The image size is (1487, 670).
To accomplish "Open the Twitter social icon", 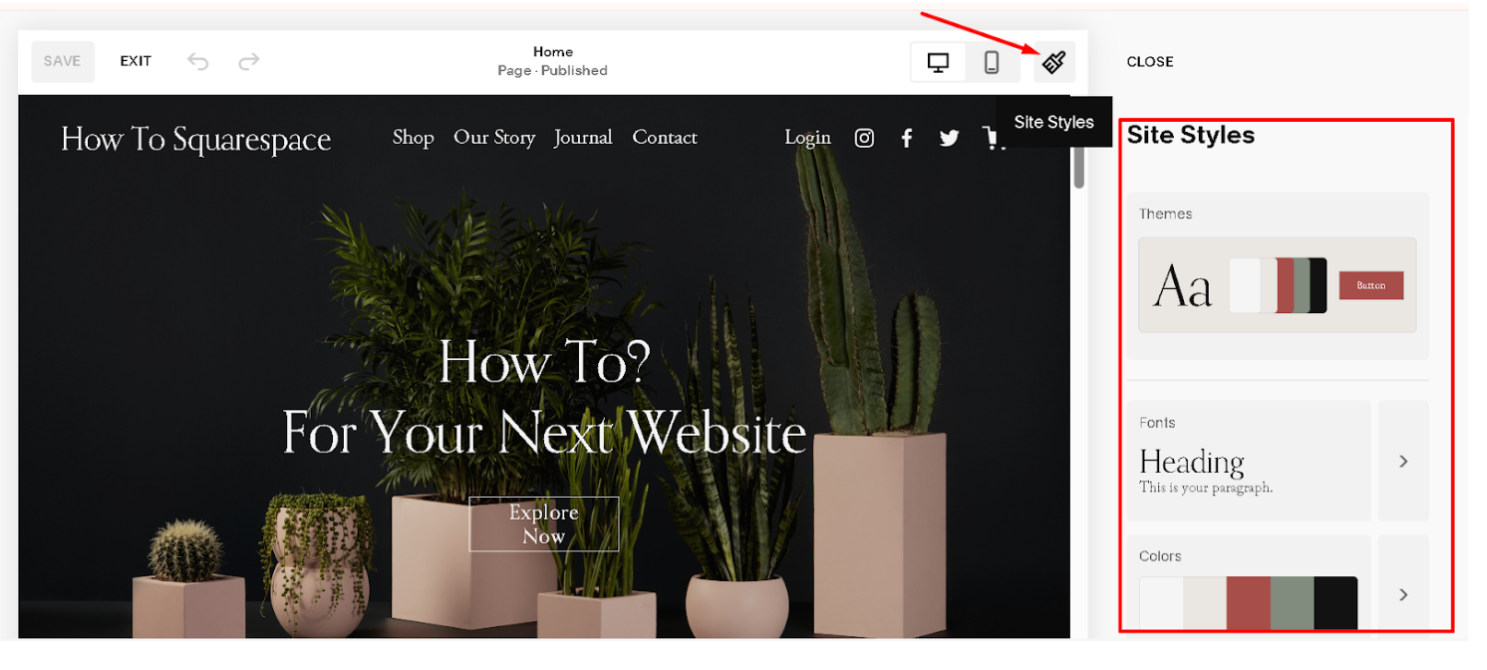I will pyautogui.click(x=949, y=138).
